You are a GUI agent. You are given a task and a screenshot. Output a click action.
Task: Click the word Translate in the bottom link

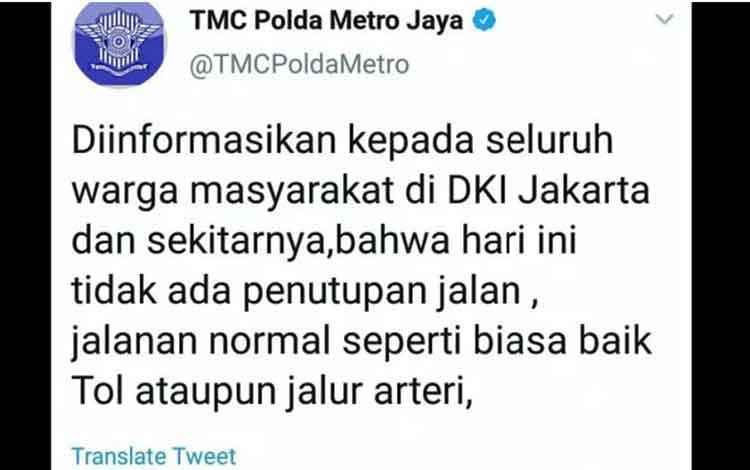119,456
